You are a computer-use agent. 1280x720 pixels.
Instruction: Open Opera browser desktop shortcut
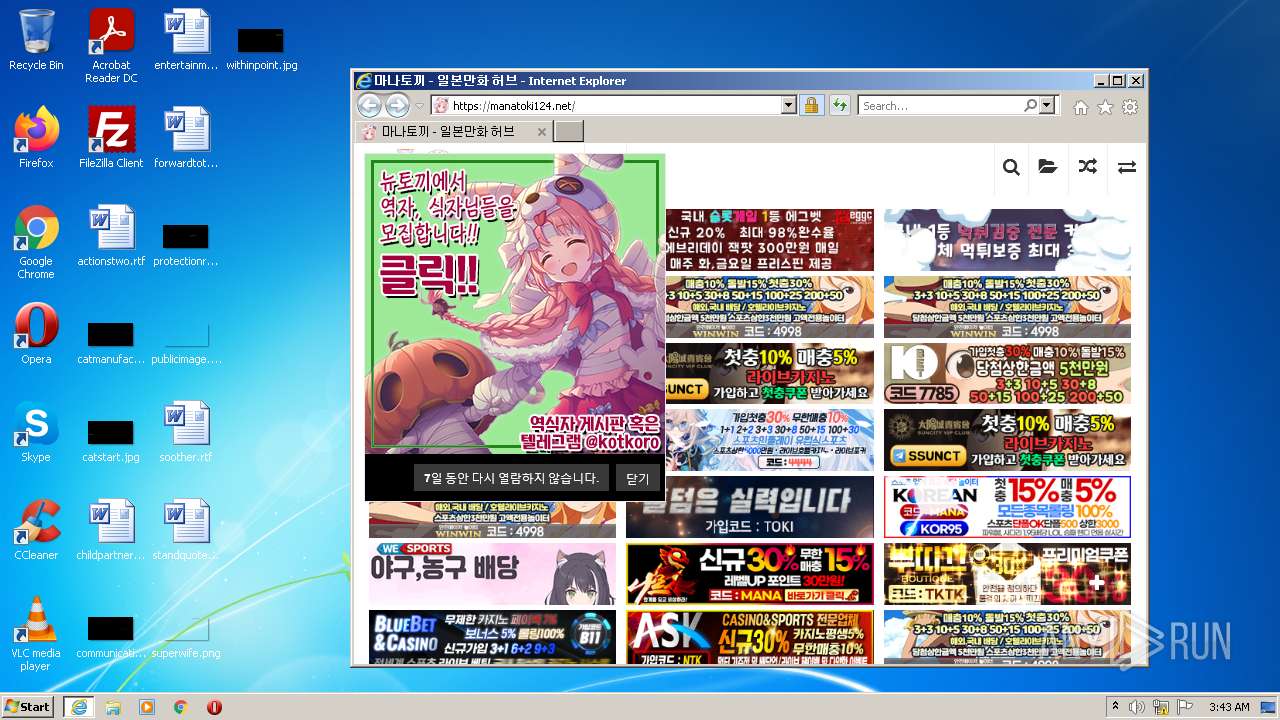click(x=36, y=333)
